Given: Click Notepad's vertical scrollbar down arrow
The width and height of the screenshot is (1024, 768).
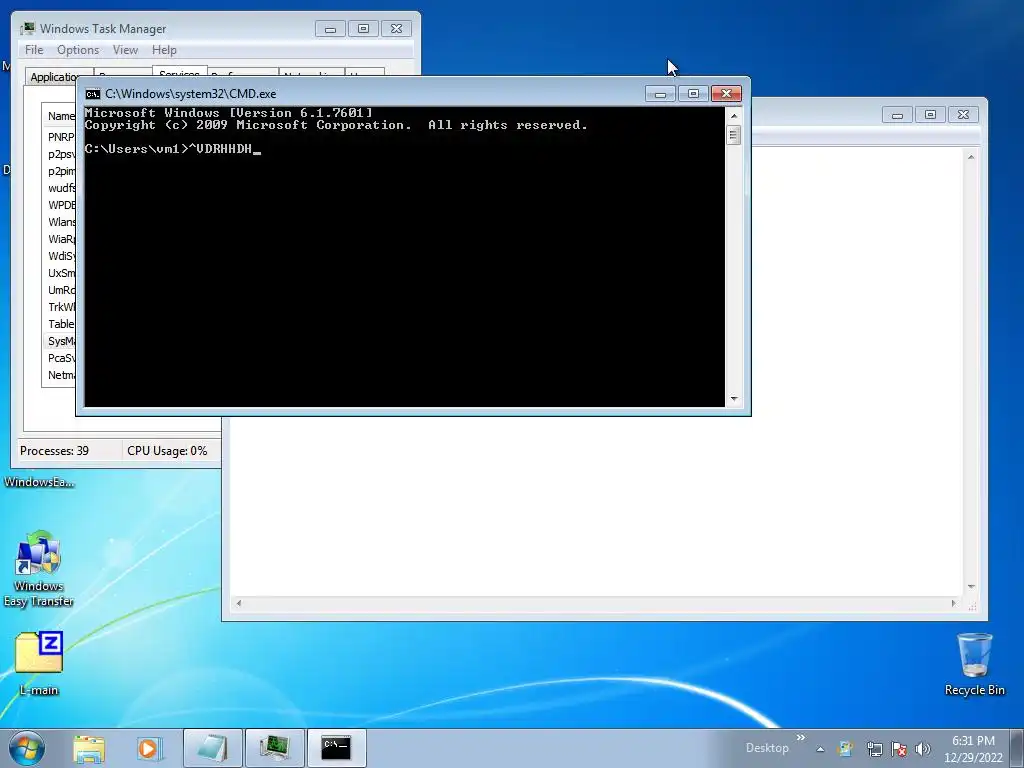Looking at the screenshot, I should click(x=971, y=586).
